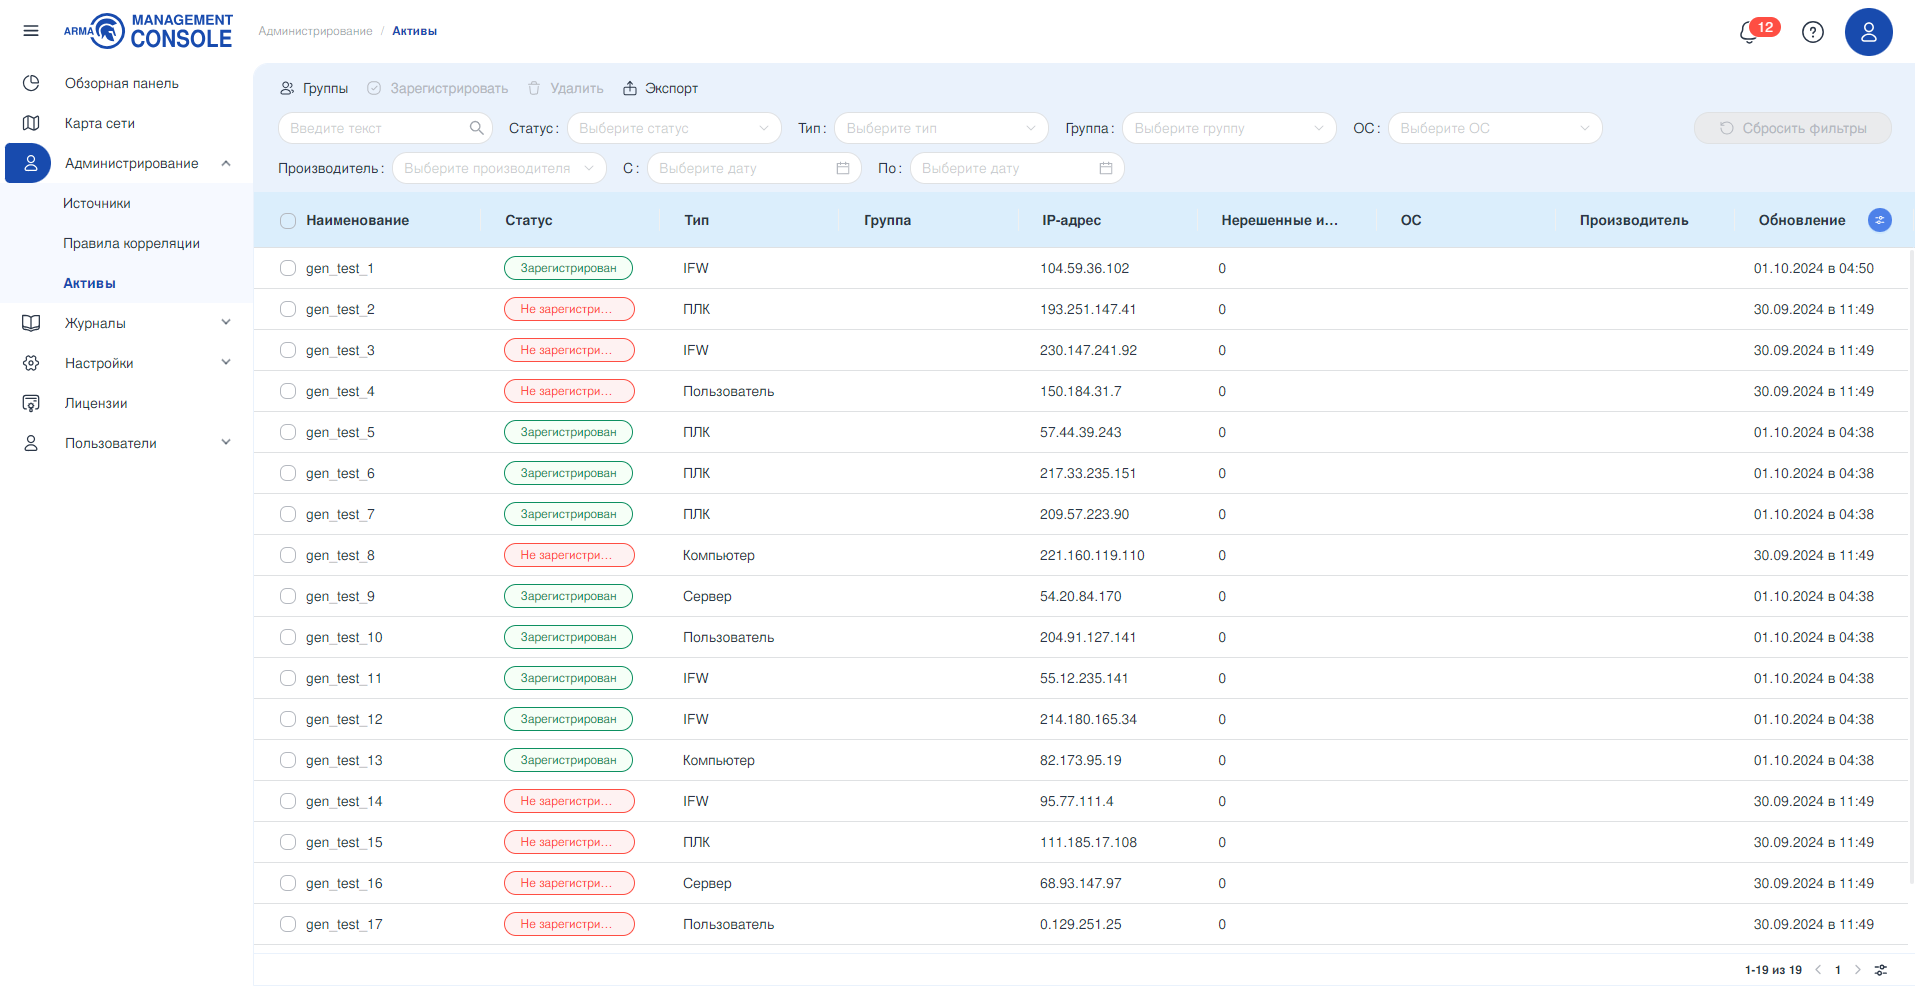Click the search magnifier icon in text filter

point(476,128)
